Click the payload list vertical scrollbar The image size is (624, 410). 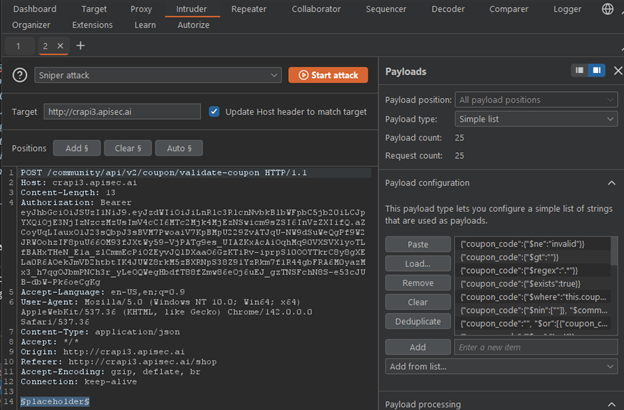tap(614, 252)
